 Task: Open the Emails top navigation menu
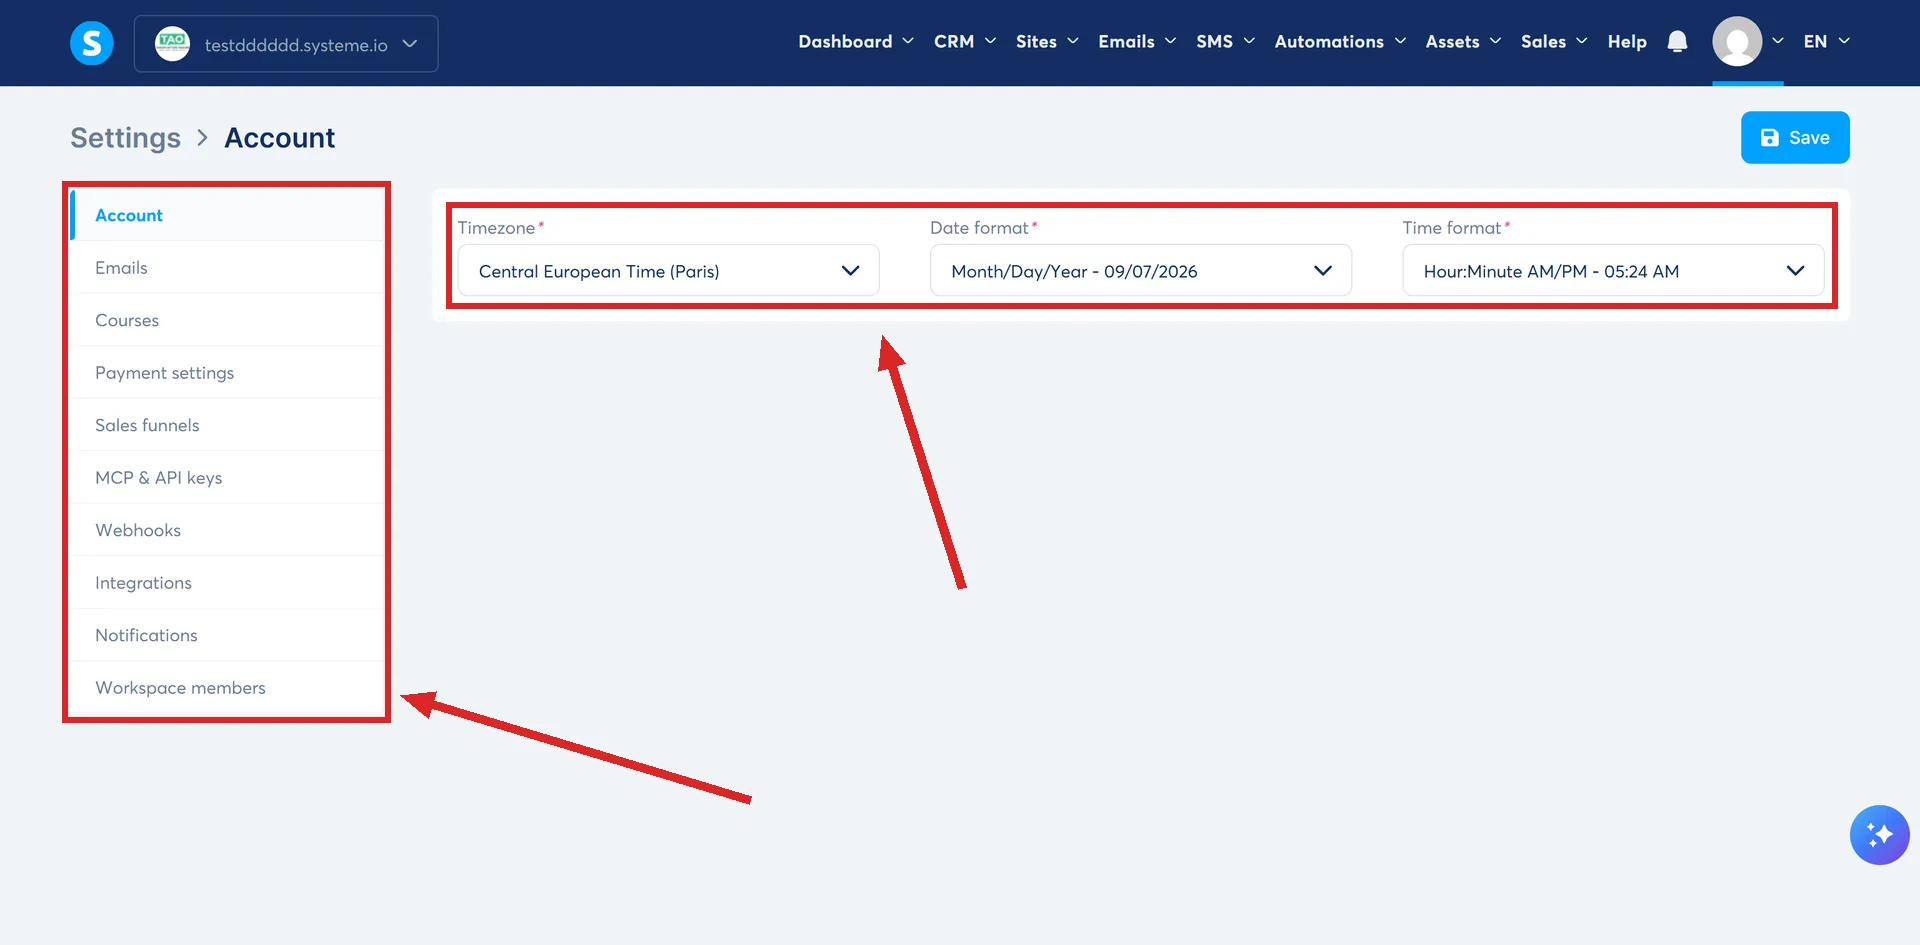[x=1137, y=42]
